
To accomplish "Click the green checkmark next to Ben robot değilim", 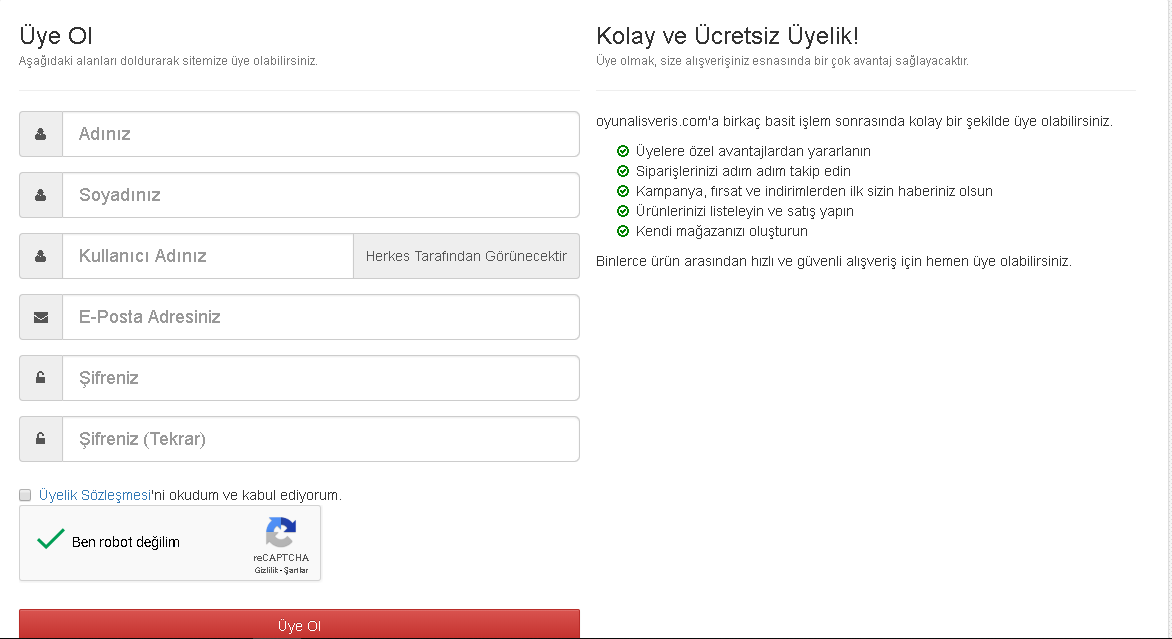I will click(51, 539).
